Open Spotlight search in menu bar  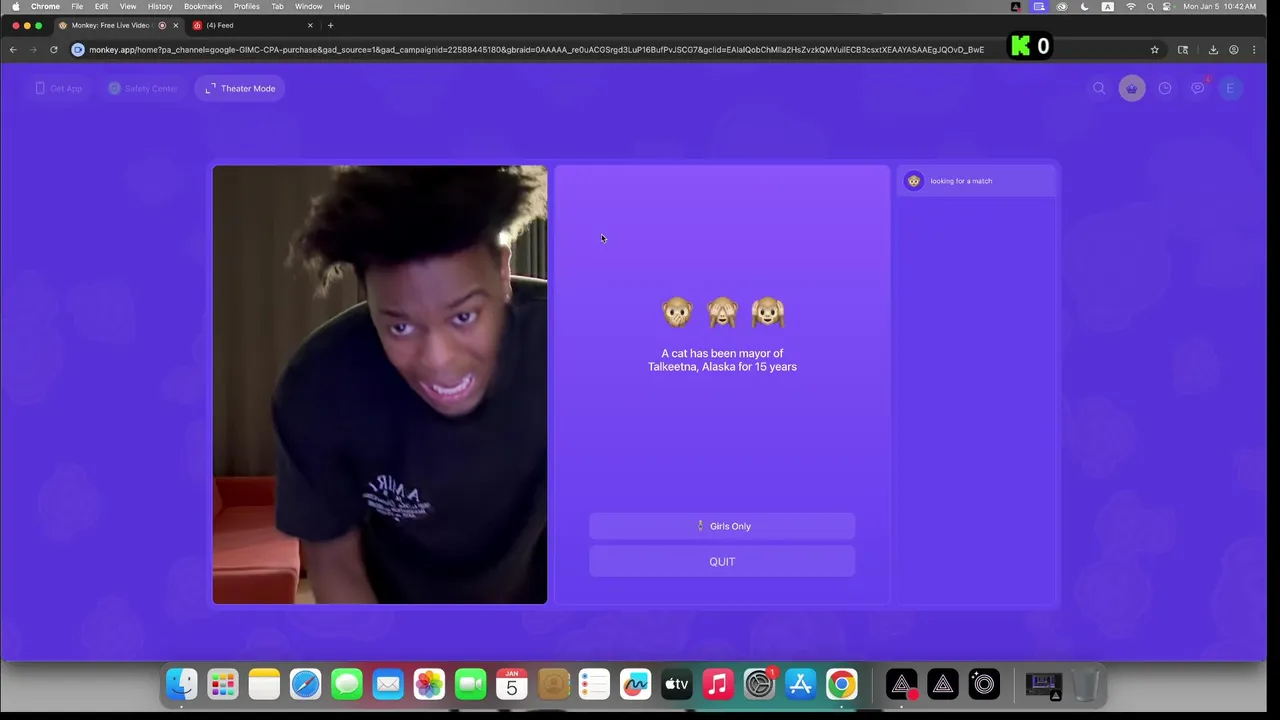coord(1150,6)
